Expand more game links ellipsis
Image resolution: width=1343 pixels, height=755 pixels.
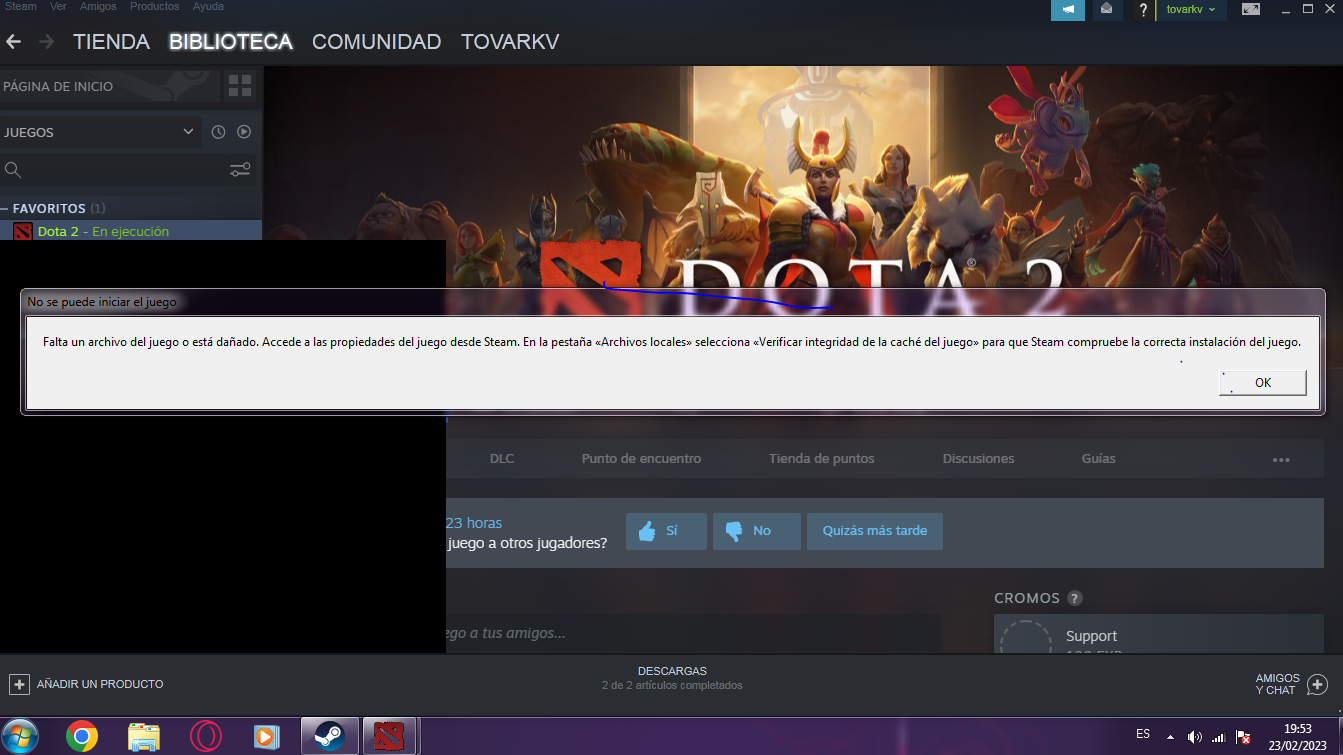[x=1281, y=460]
